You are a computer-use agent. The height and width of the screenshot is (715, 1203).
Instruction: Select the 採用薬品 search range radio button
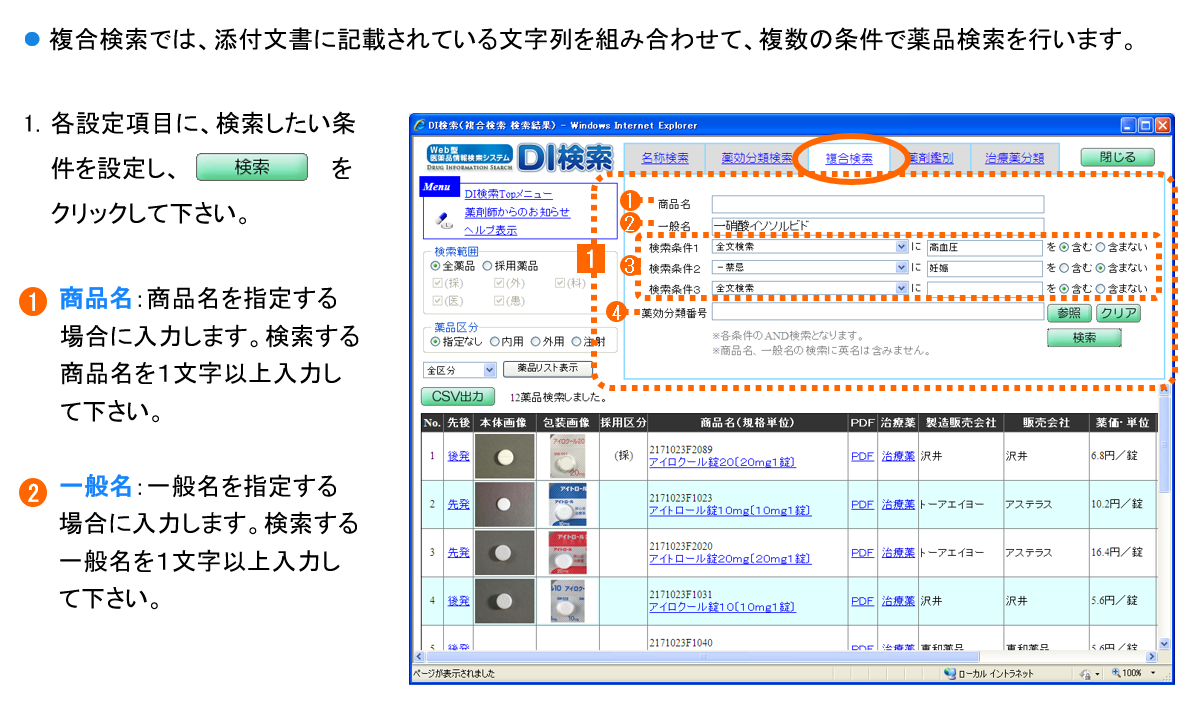click(487, 266)
